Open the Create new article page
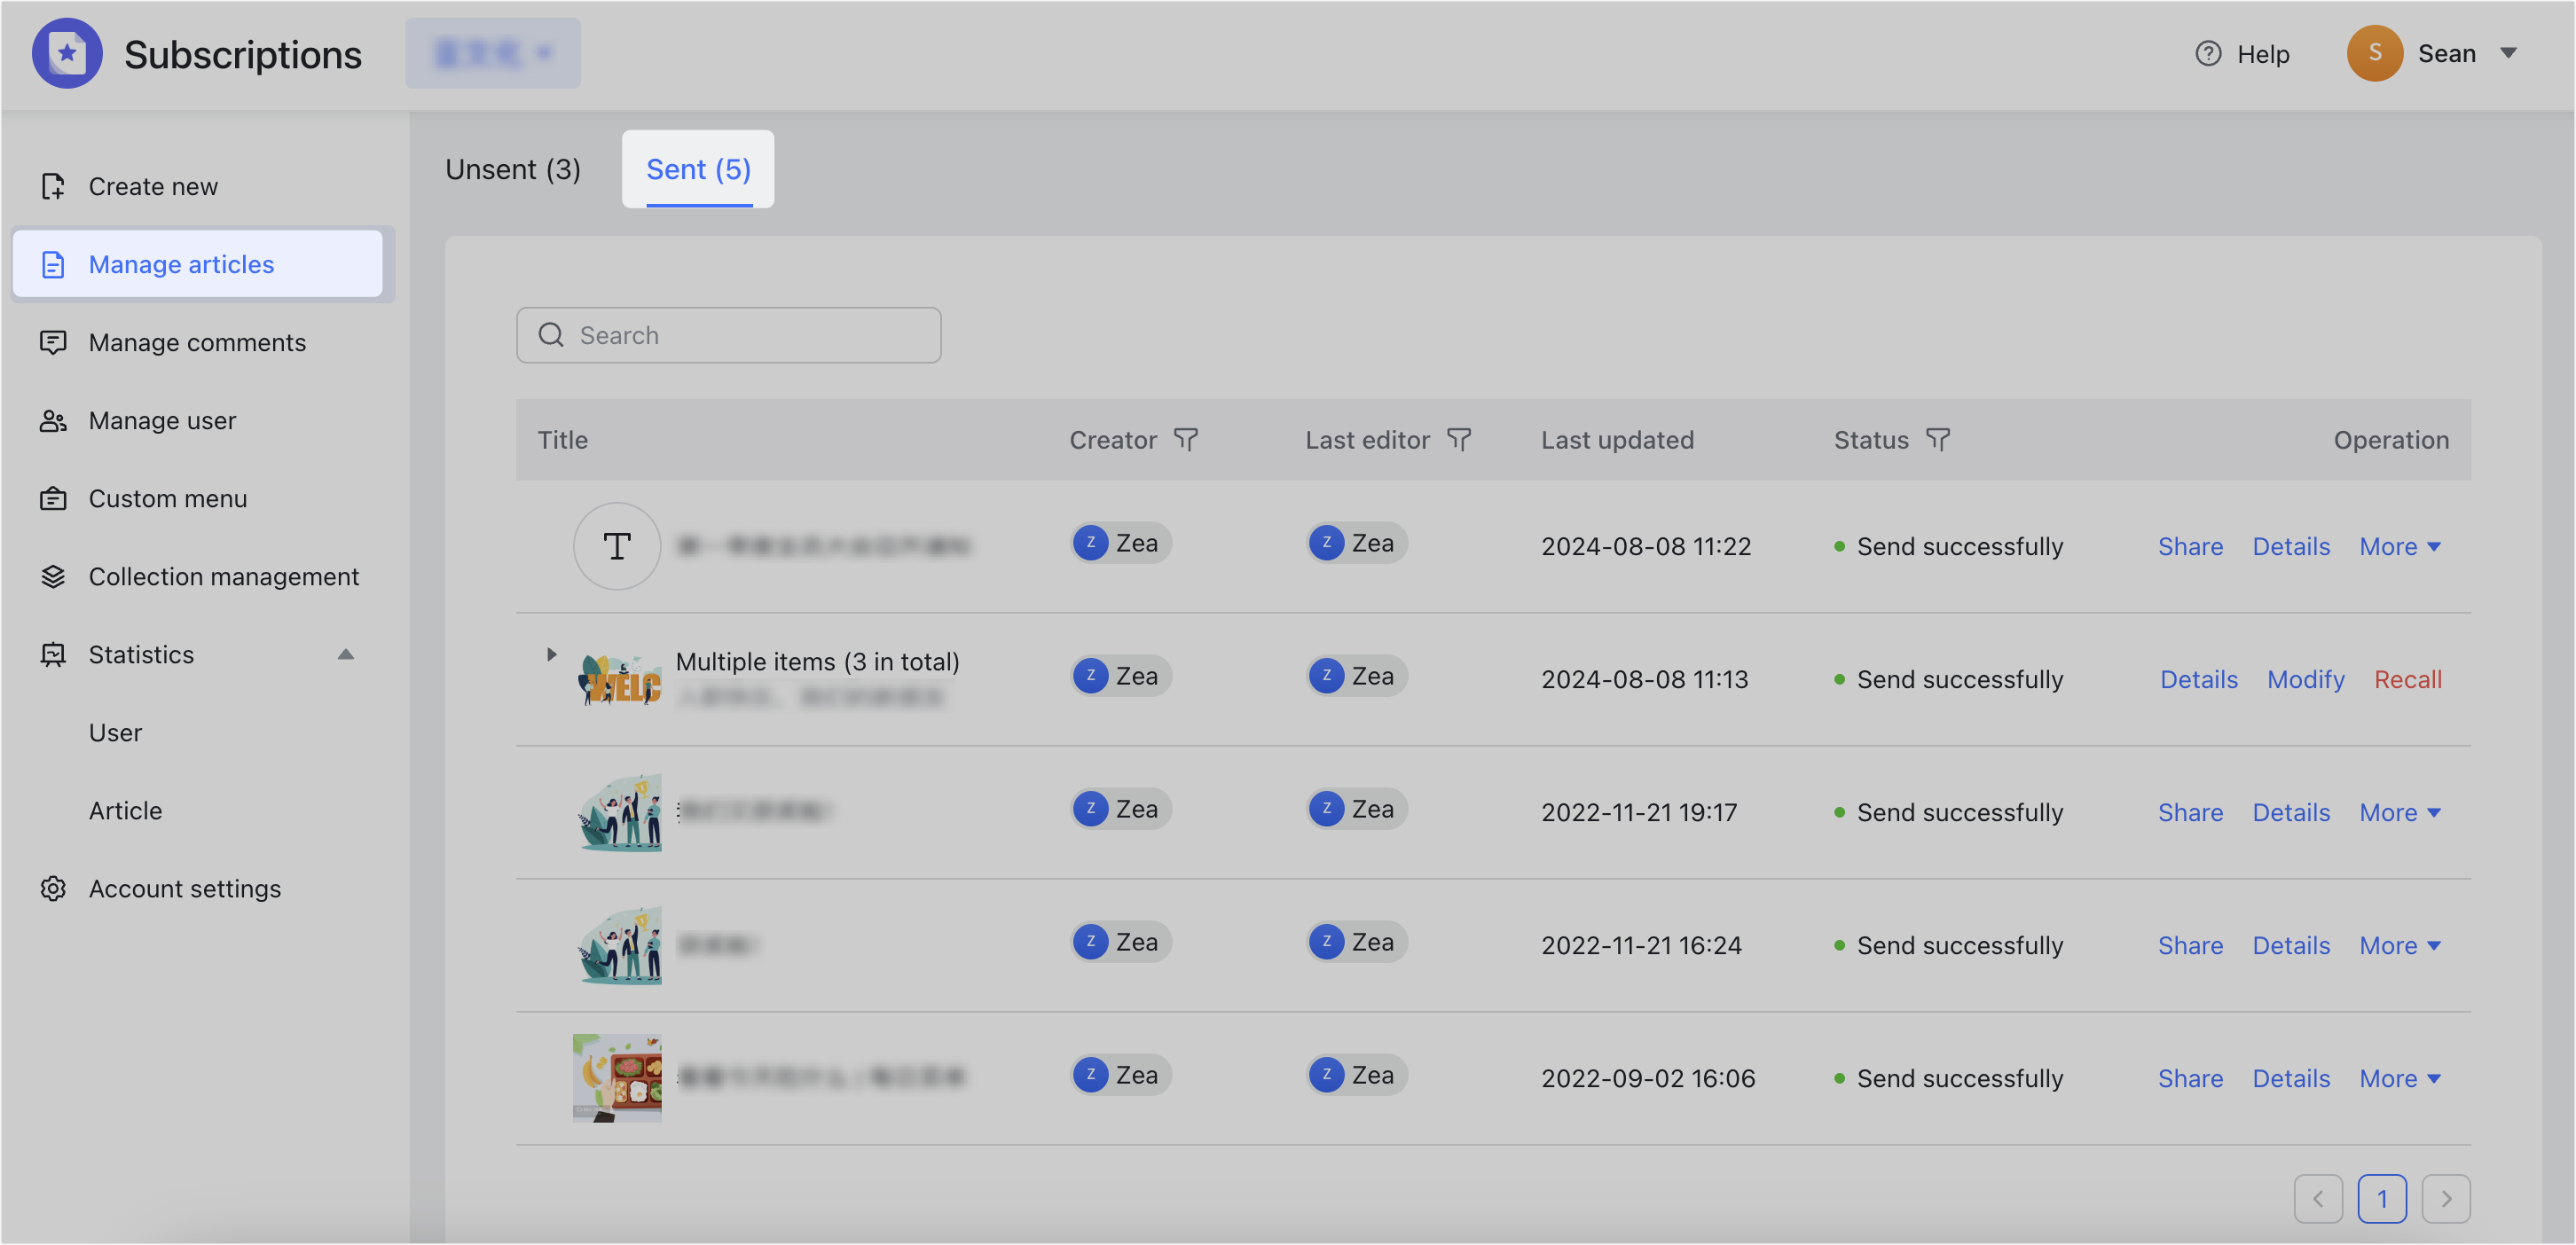 pos(152,186)
